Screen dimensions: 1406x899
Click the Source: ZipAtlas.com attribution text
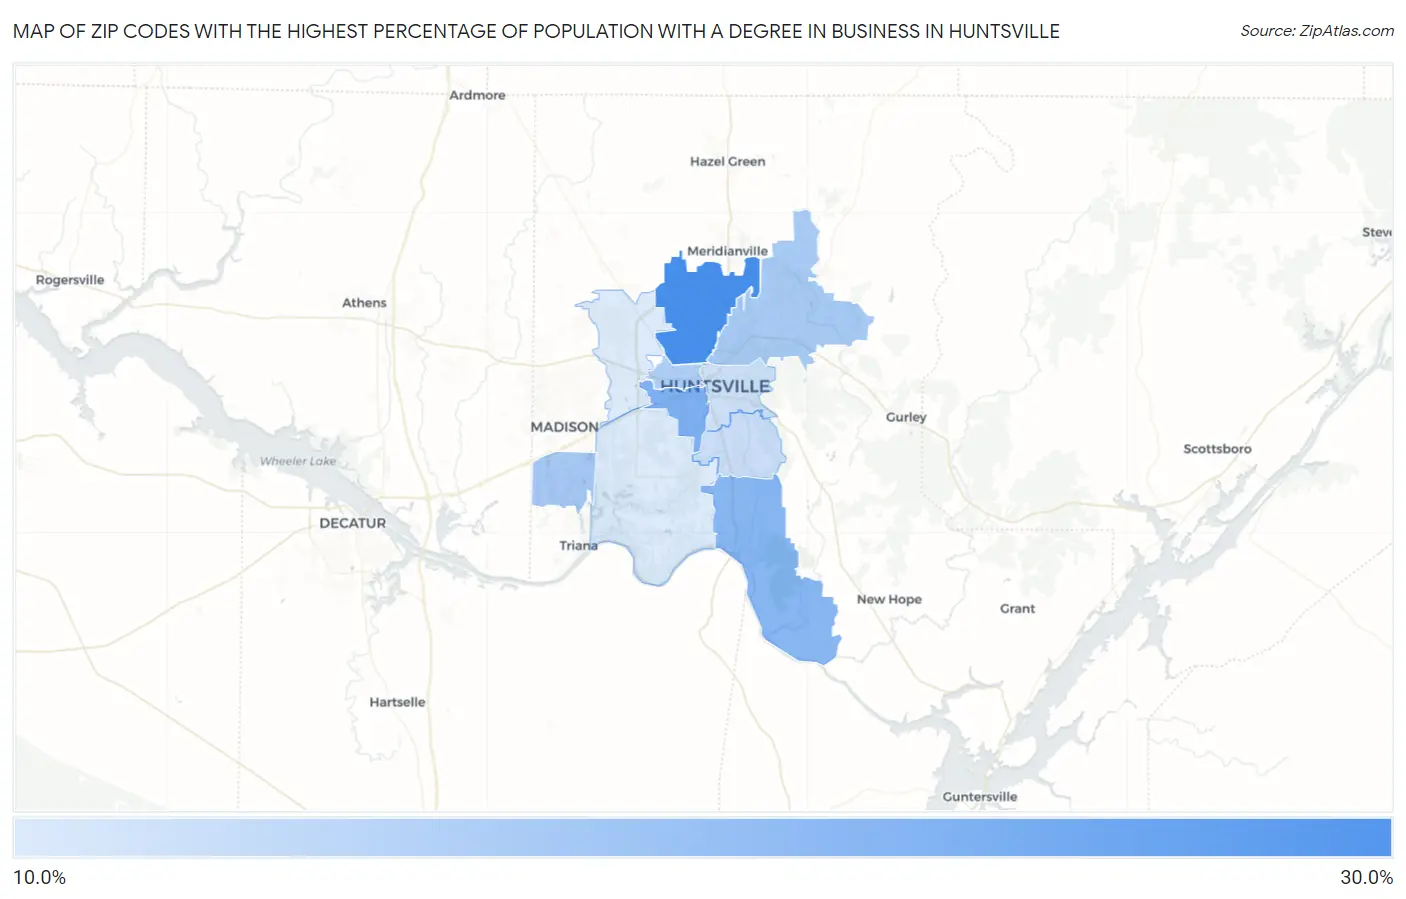click(x=1317, y=31)
